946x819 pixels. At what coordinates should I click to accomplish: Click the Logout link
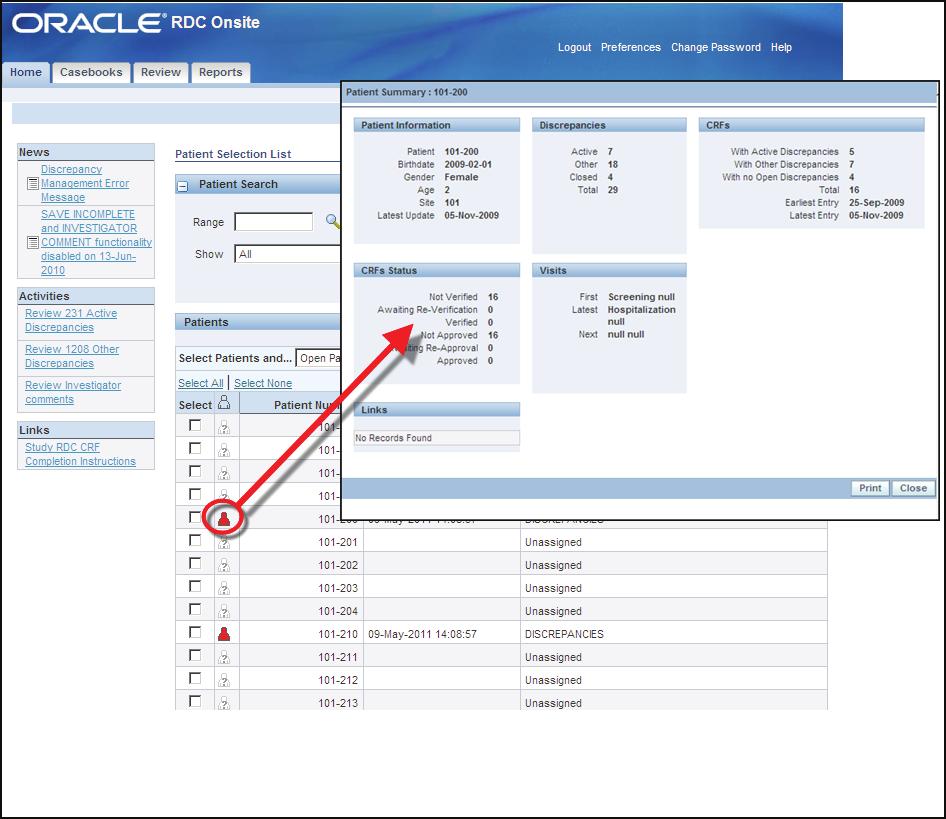(574, 47)
